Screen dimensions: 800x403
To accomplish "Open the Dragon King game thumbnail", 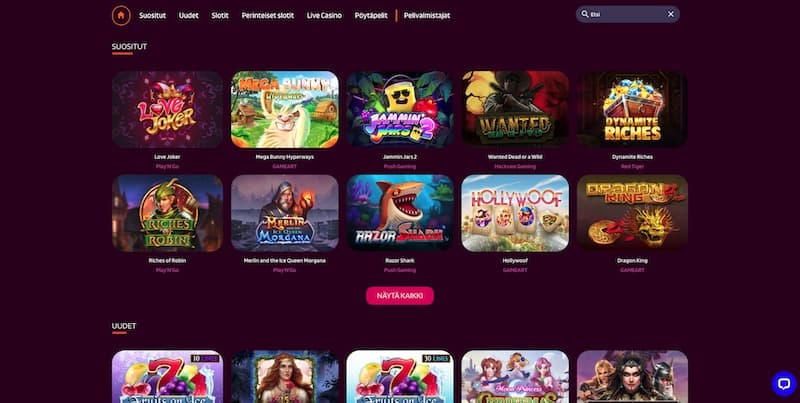I will click(x=632, y=213).
